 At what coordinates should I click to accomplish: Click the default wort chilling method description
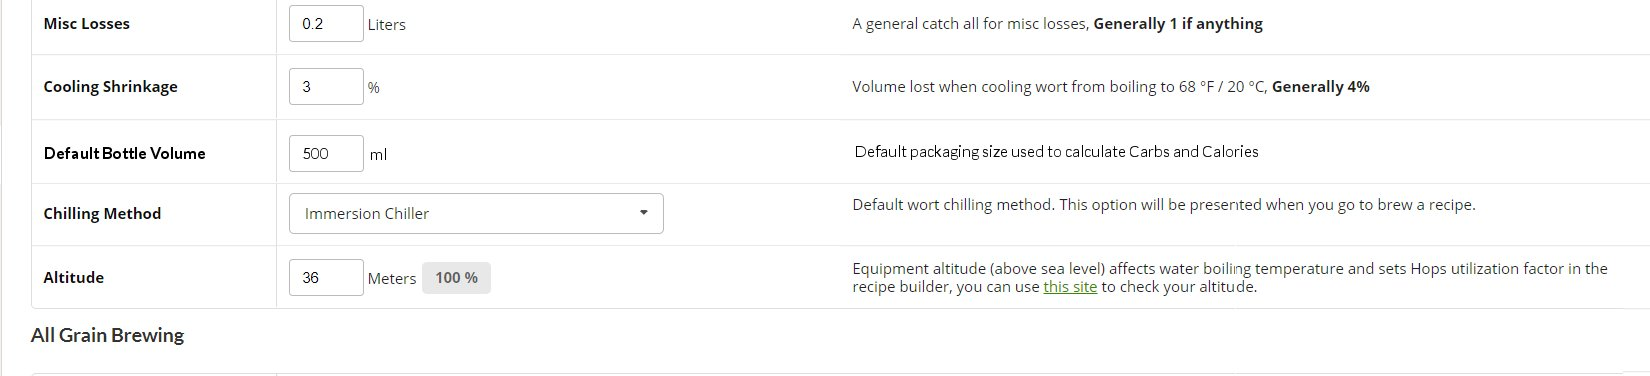pos(1164,205)
